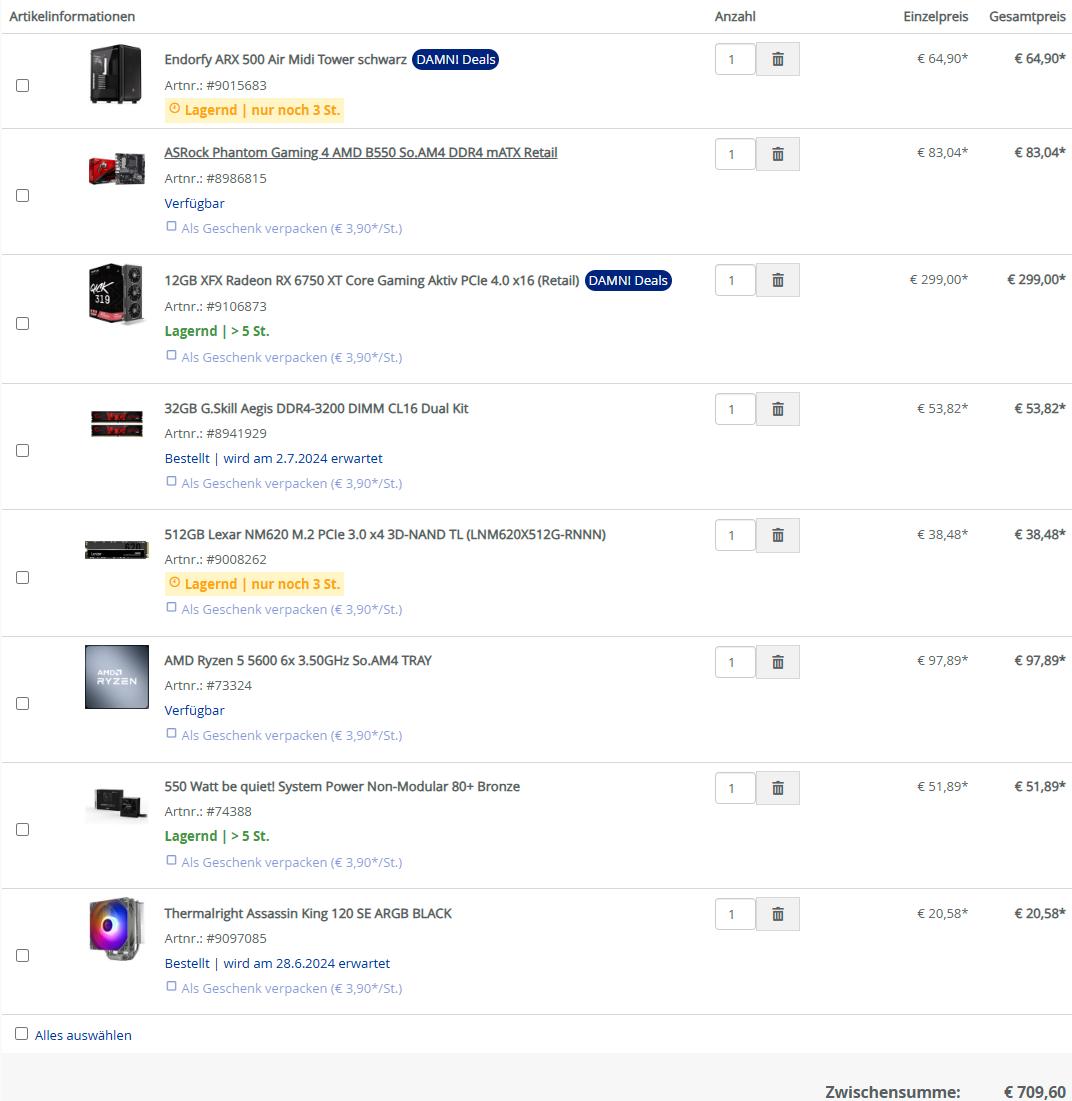Click quantity field for XFX Radeon RX 6750 XT

tap(735, 280)
